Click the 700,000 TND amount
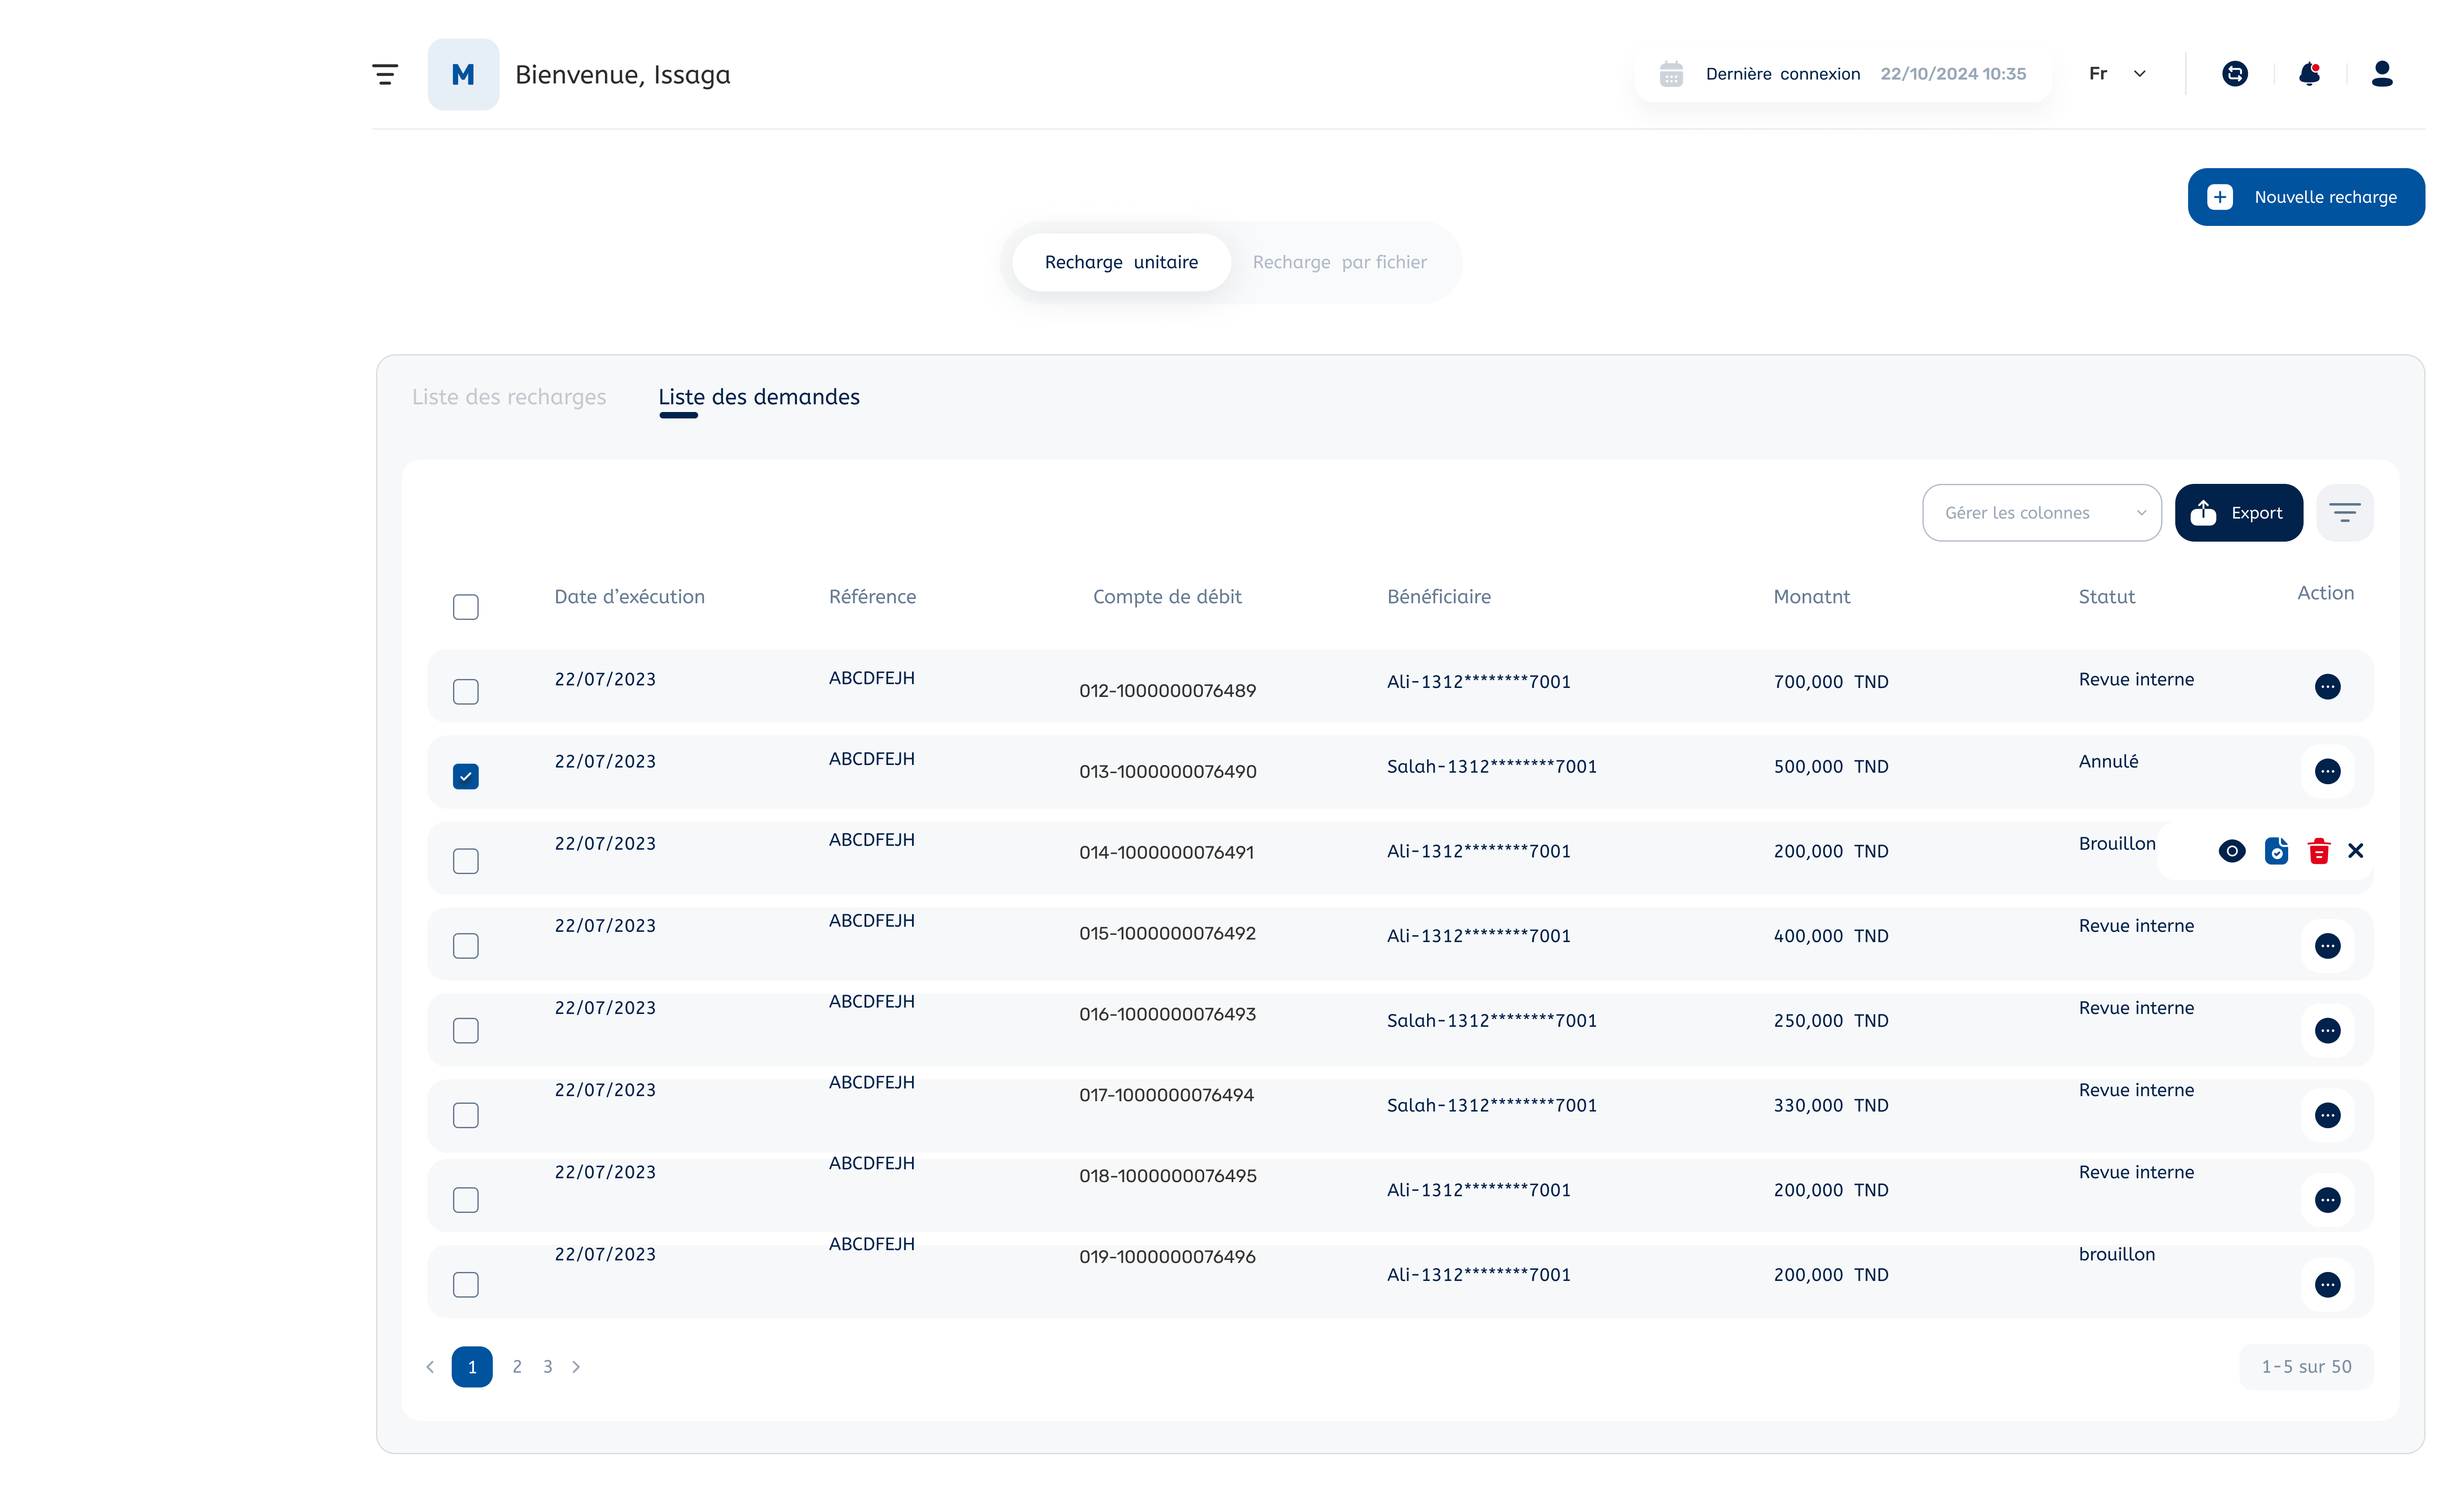The width and height of the screenshot is (2464, 1494). point(1831,682)
